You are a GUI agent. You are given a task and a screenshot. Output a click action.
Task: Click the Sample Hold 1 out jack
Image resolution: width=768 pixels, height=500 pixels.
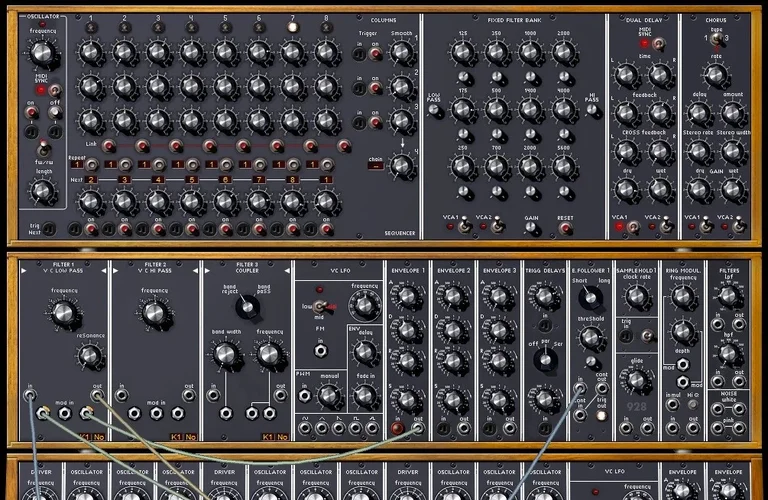[x=648, y=429]
